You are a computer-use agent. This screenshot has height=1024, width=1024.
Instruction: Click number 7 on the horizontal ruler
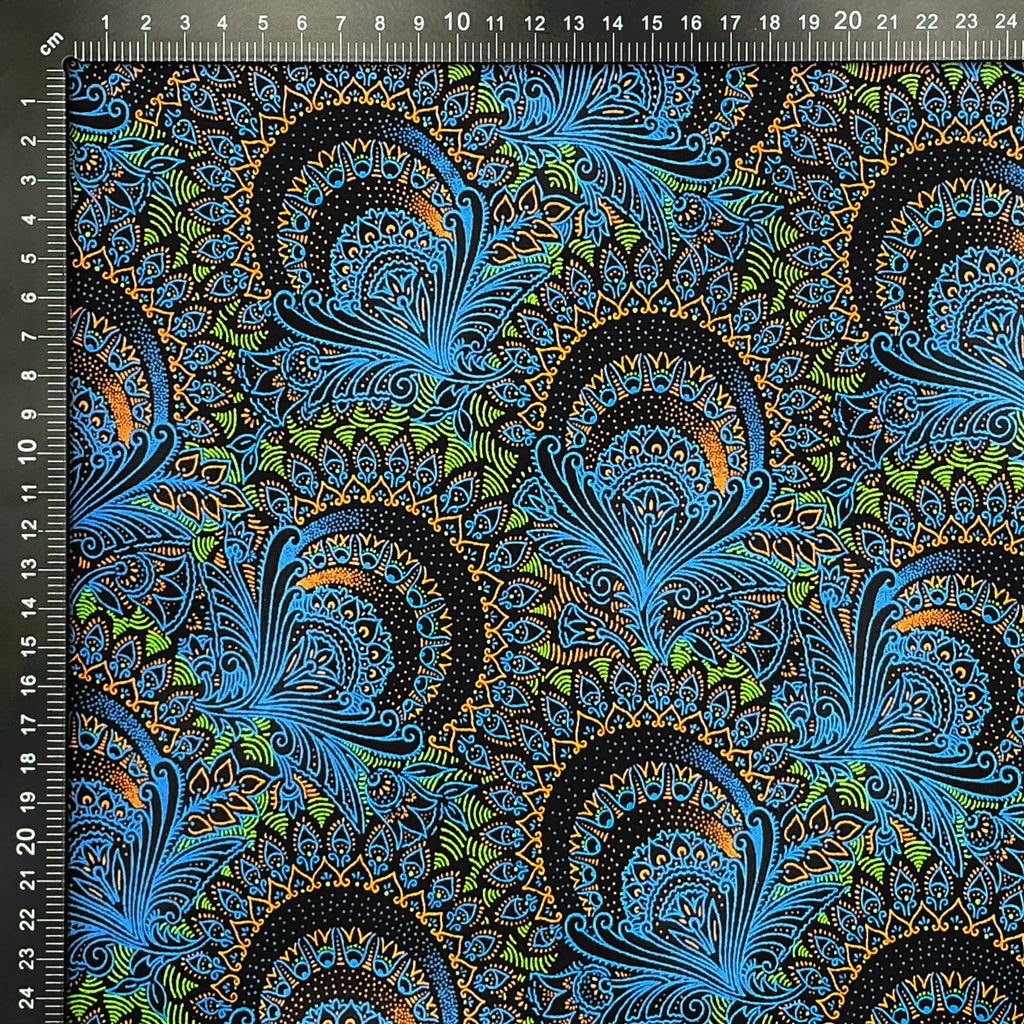341,24
